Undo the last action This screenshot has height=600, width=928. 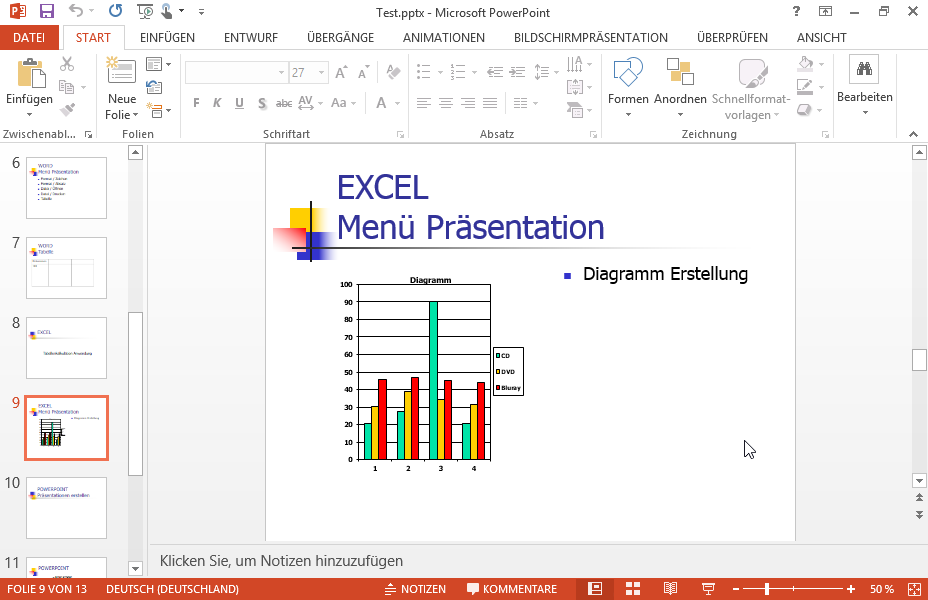[x=75, y=11]
